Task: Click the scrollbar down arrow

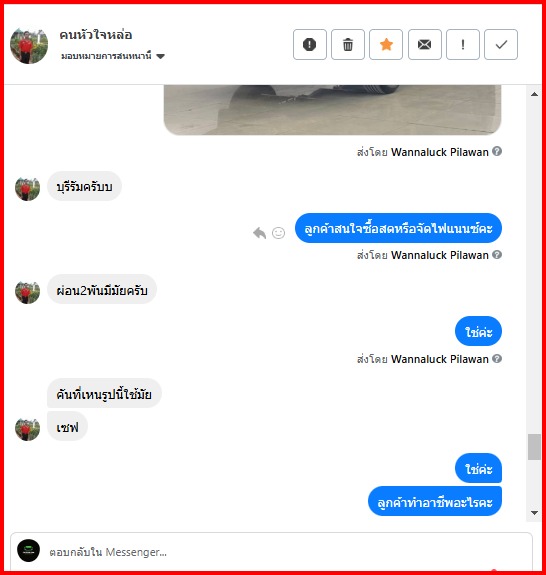Action: [x=534, y=513]
